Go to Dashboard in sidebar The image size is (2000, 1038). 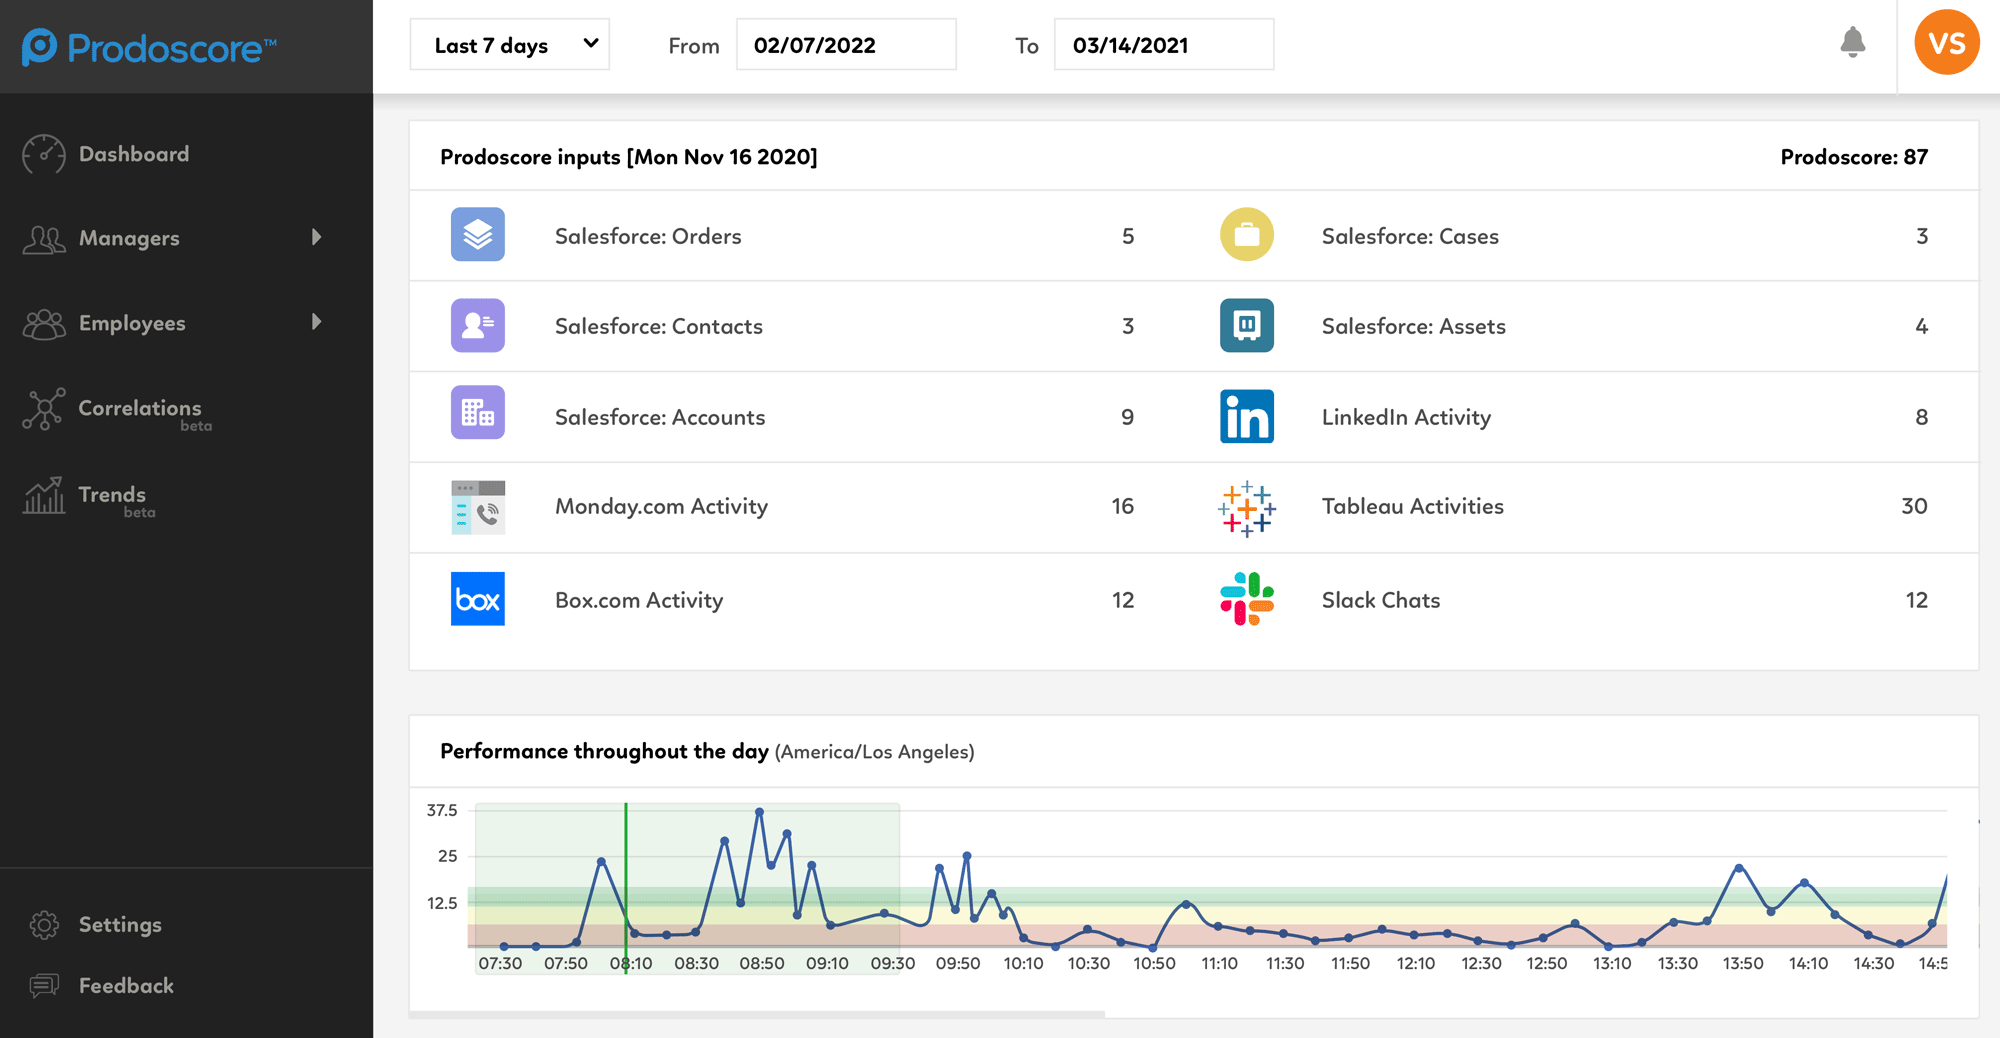click(x=134, y=154)
